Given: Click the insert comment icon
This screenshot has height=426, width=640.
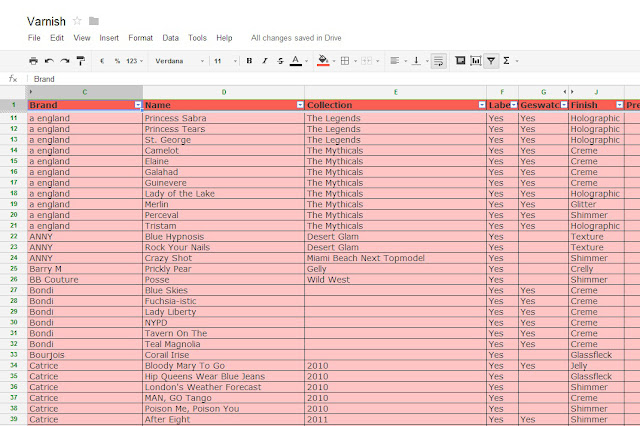Looking at the screenshot, I should [460, 61].
